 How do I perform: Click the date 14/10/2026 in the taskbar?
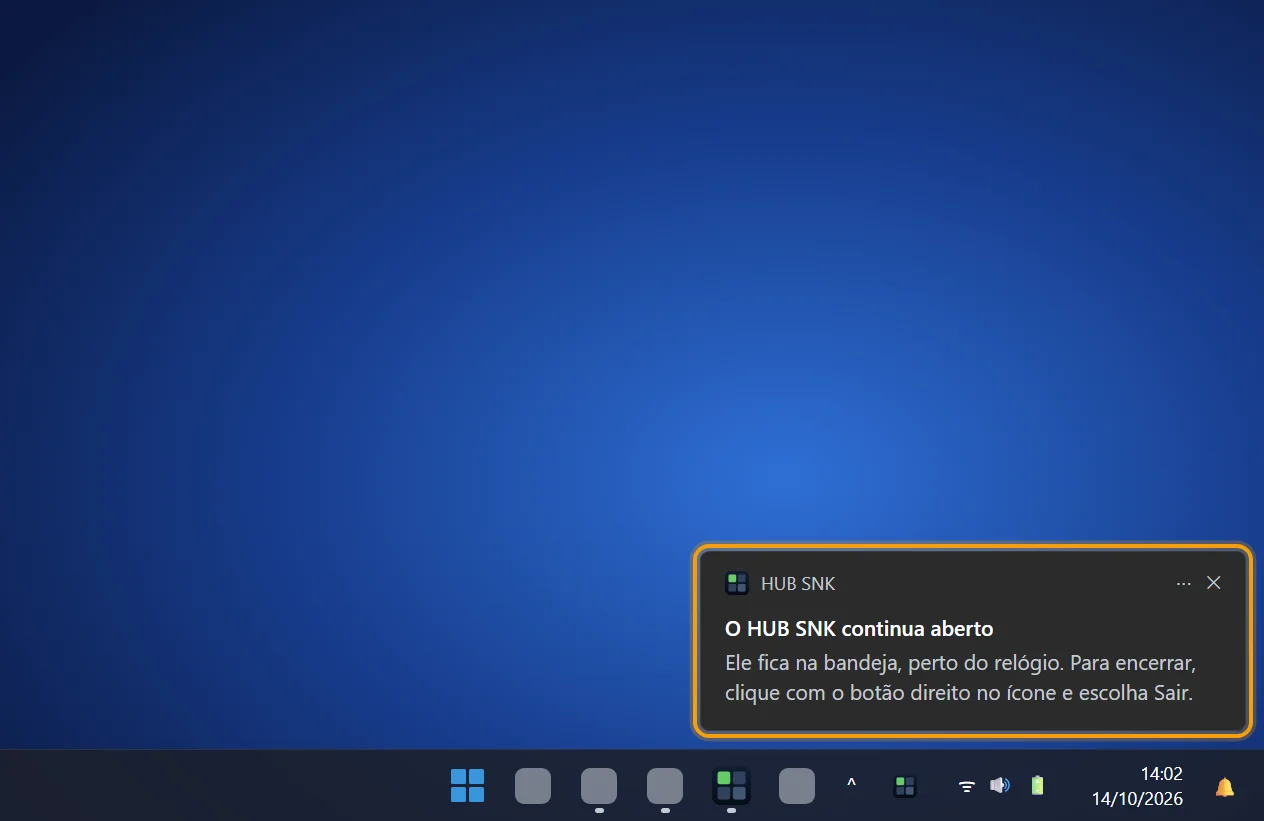point(1137,799)
